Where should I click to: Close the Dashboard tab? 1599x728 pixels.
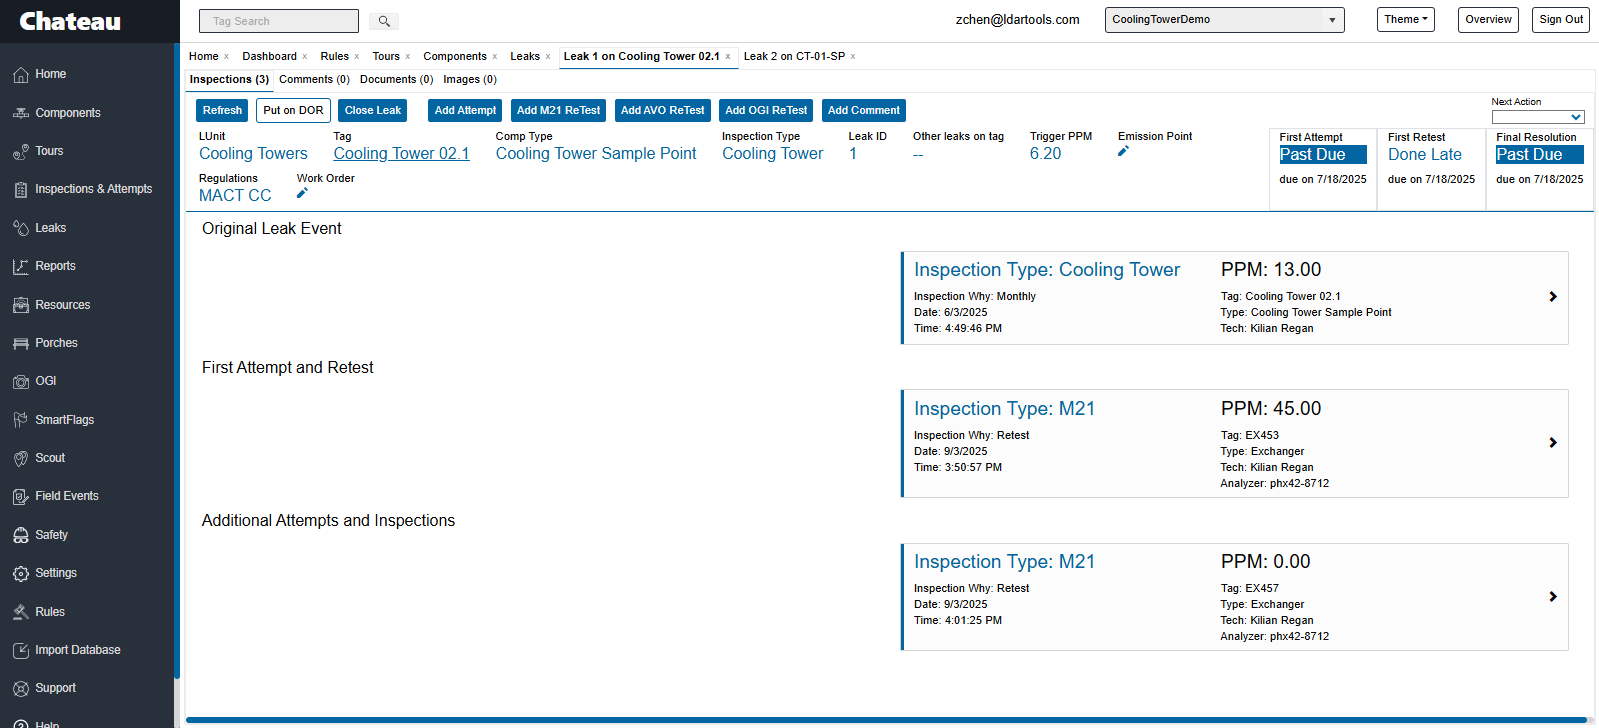[x=305, y=57]
